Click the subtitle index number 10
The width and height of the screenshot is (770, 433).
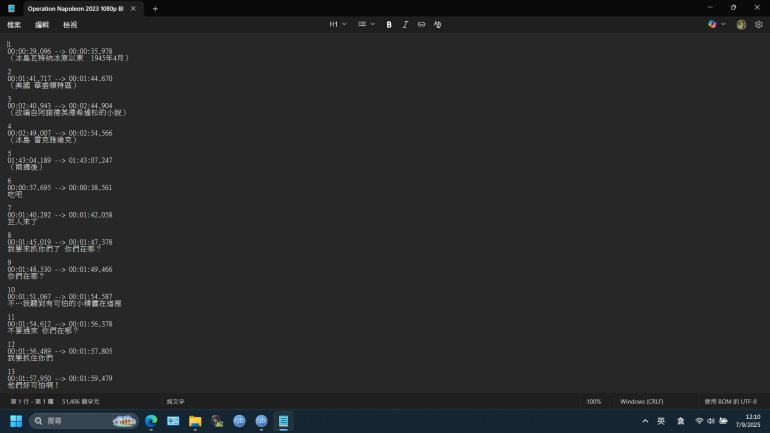click(11, 290)
